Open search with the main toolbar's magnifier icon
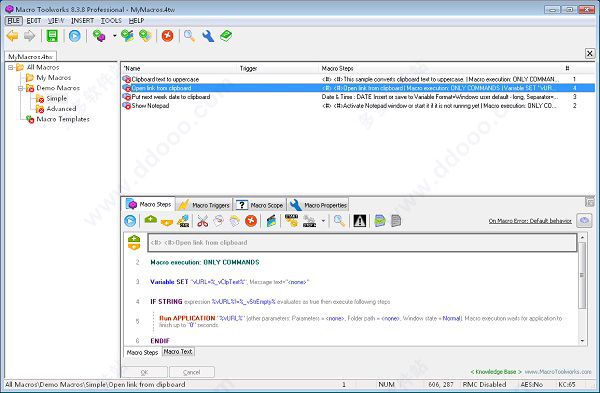Viewport: 600px width, 393px height. click(x=189, y=36)
